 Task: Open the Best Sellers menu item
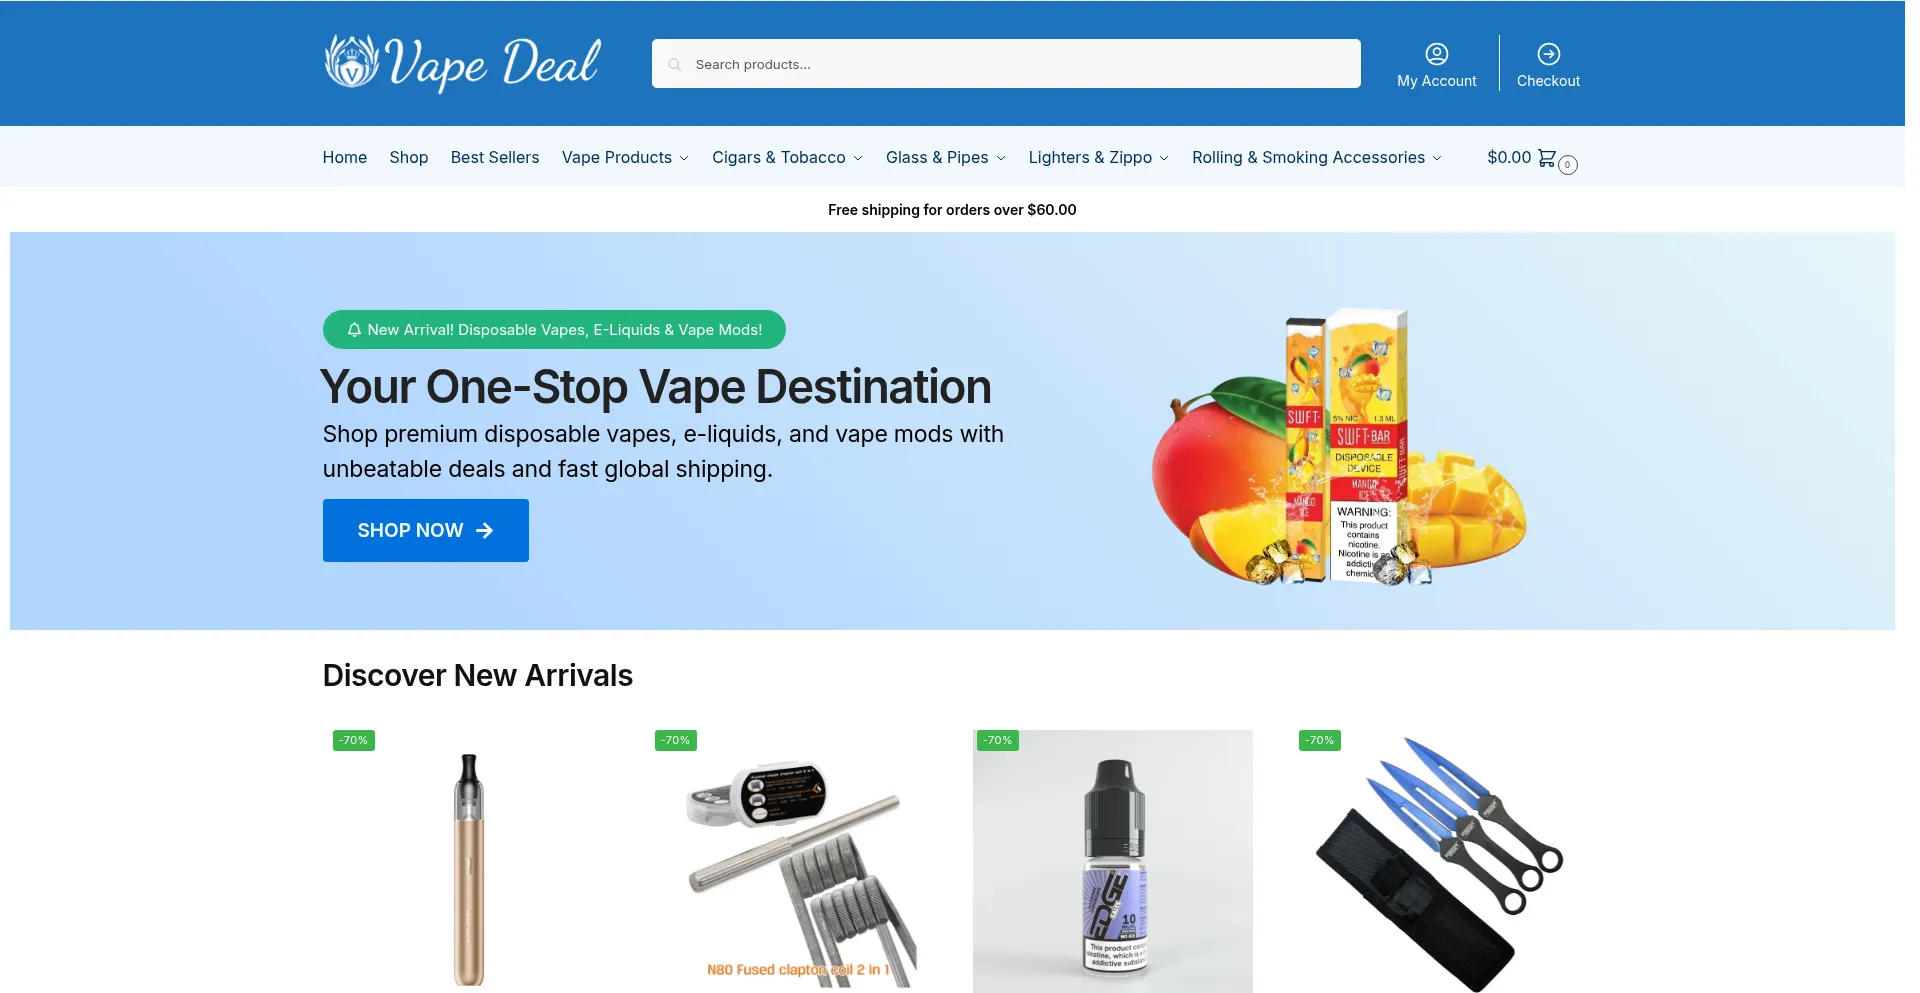point(495,157)
